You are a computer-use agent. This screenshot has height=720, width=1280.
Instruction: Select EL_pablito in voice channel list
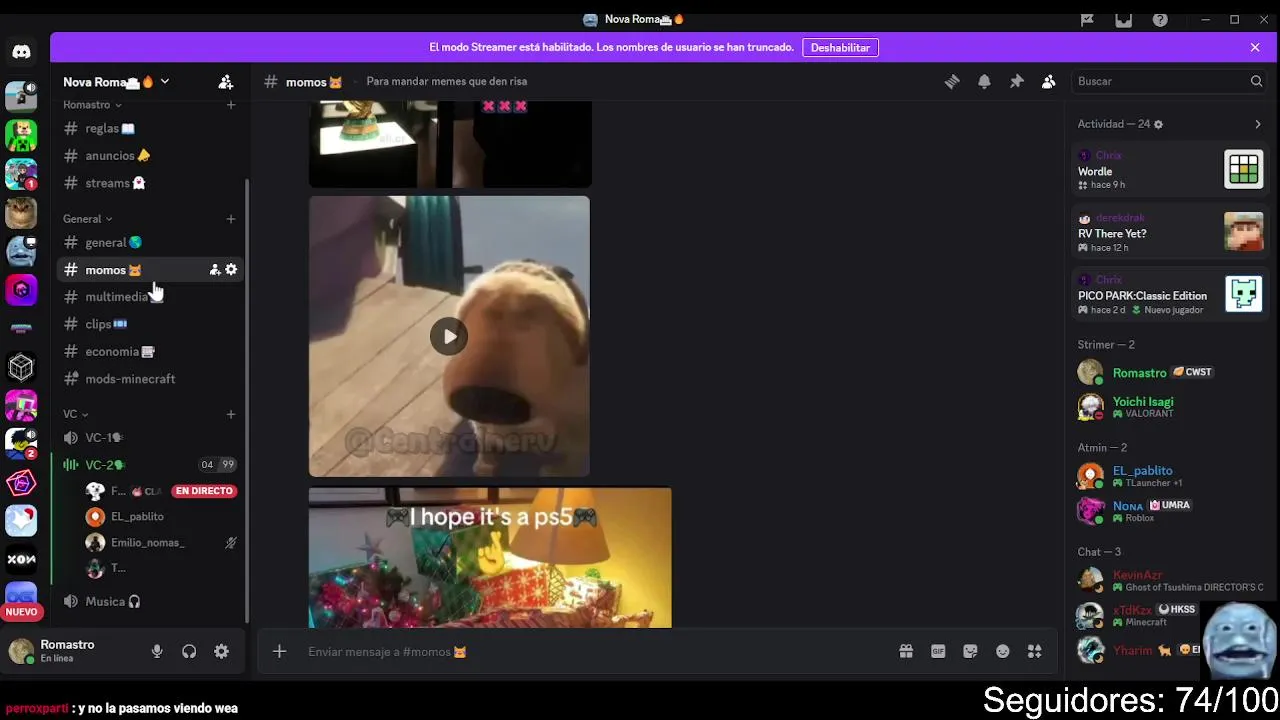coord(160,517)
